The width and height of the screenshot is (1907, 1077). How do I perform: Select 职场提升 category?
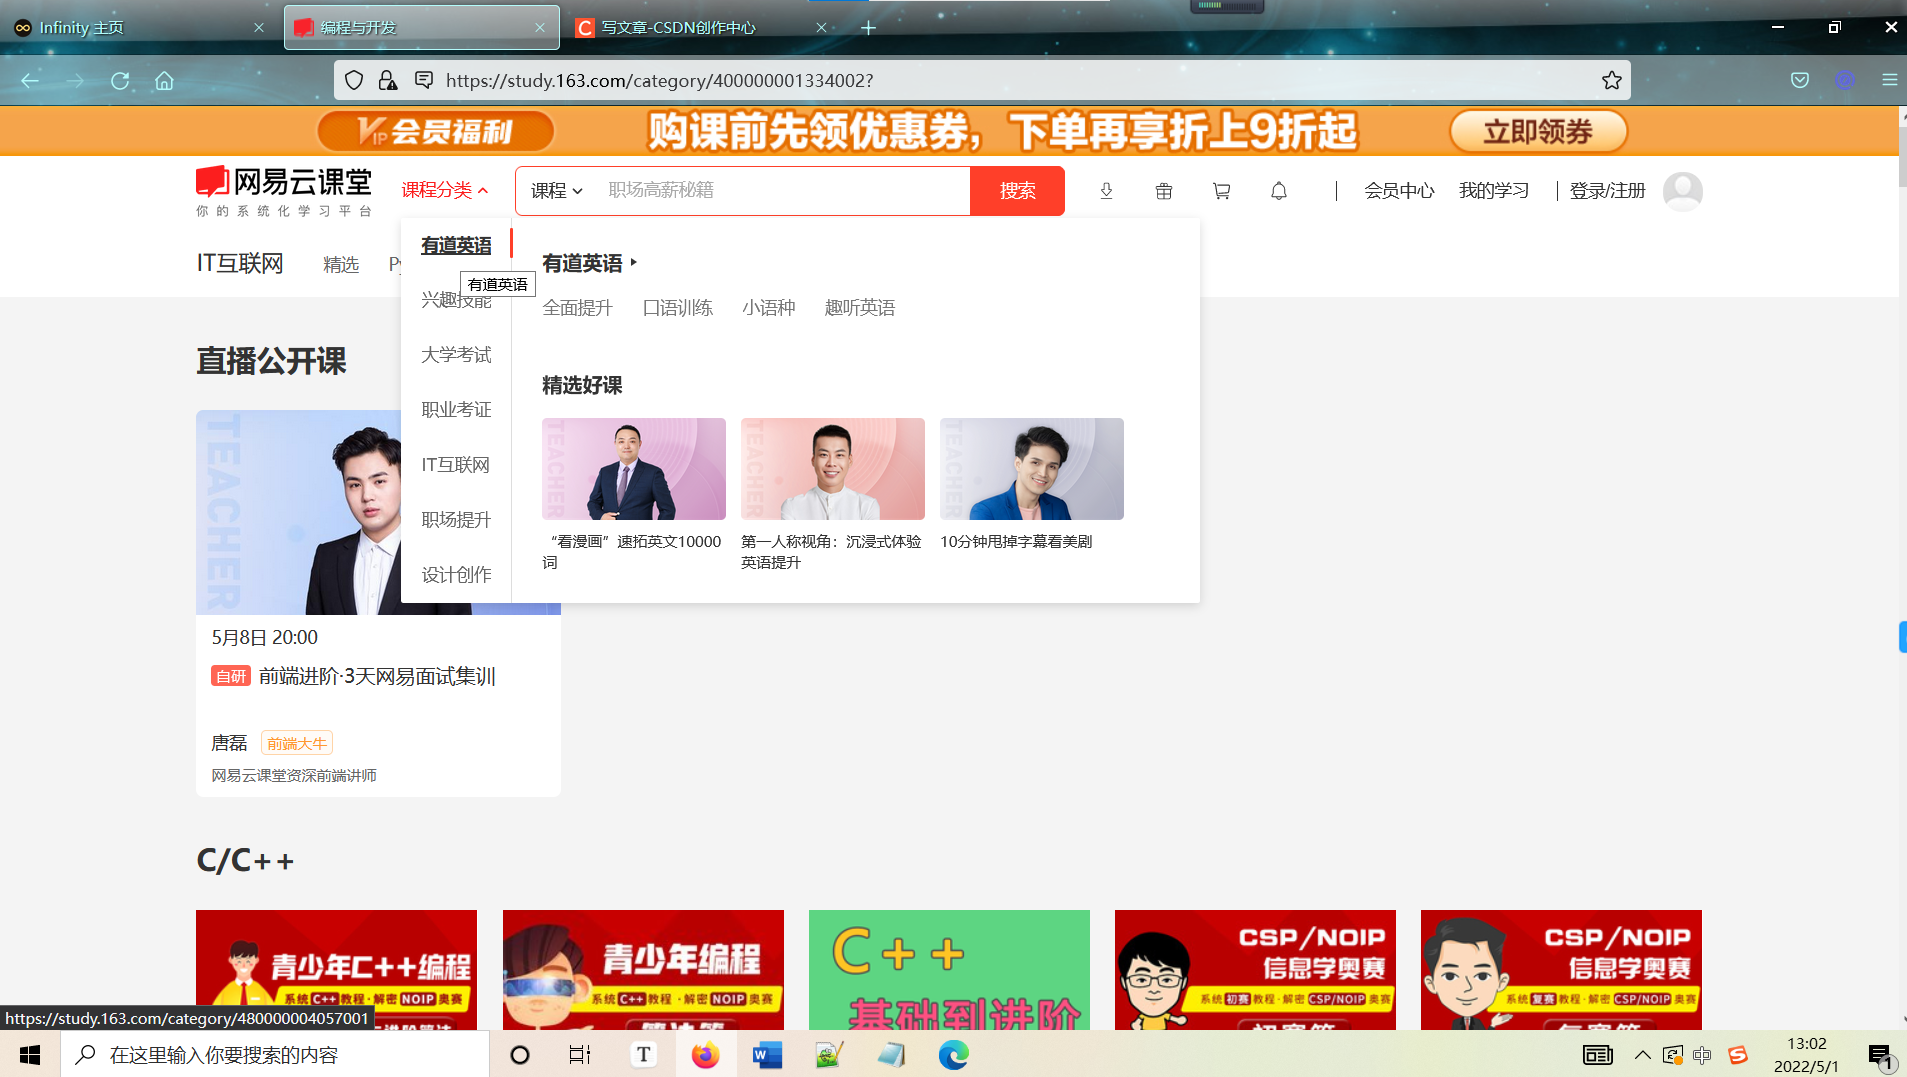456,520
